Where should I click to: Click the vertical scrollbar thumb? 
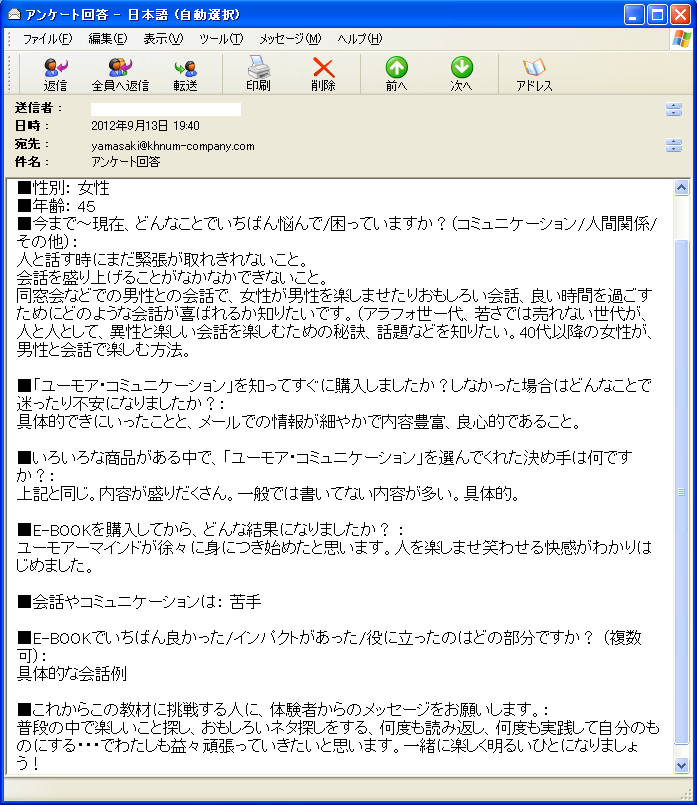(x=681, y=492)
